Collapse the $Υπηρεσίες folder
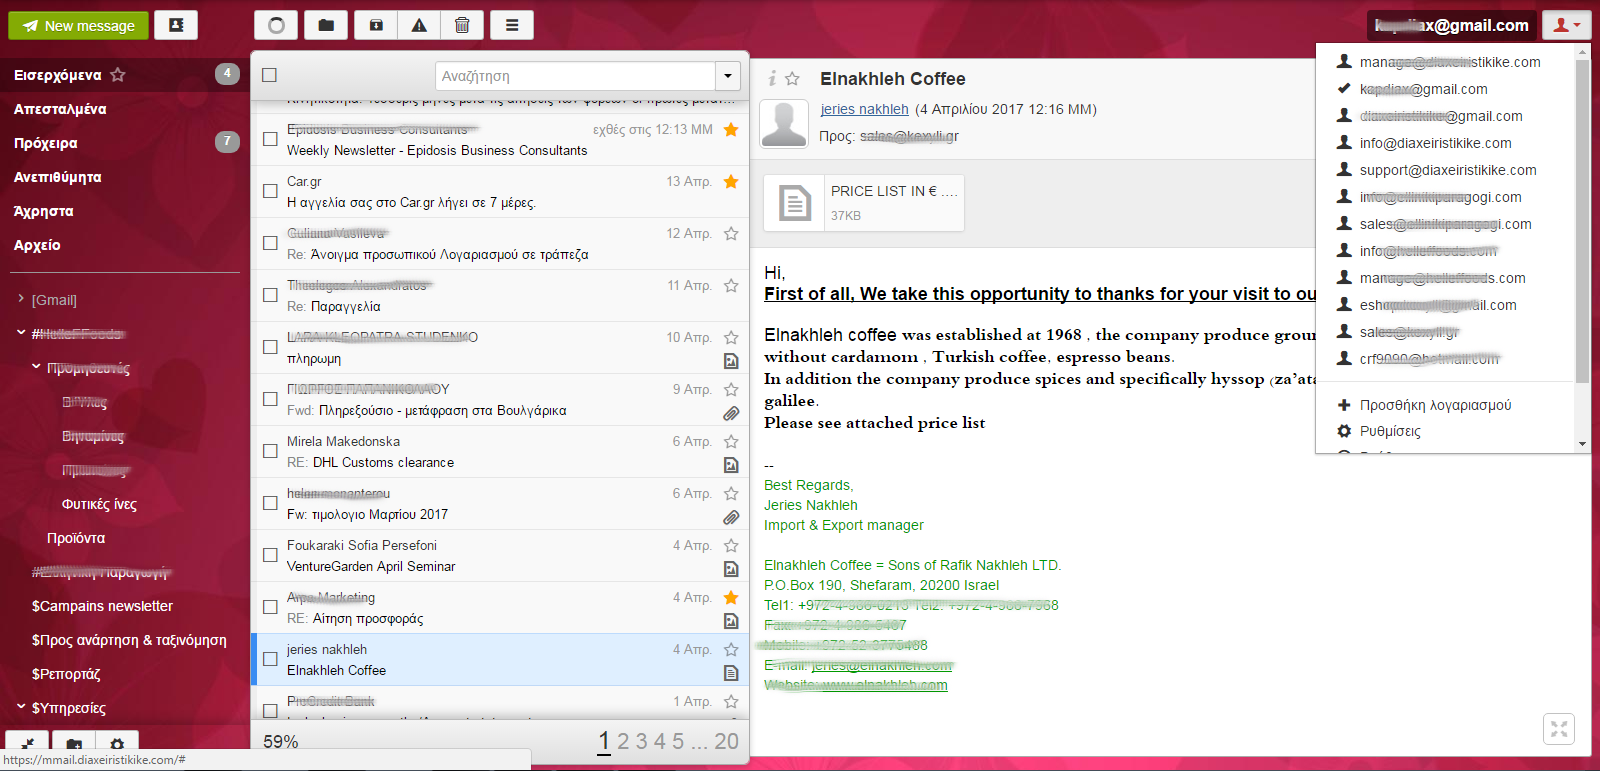 (x=21, y=707)
